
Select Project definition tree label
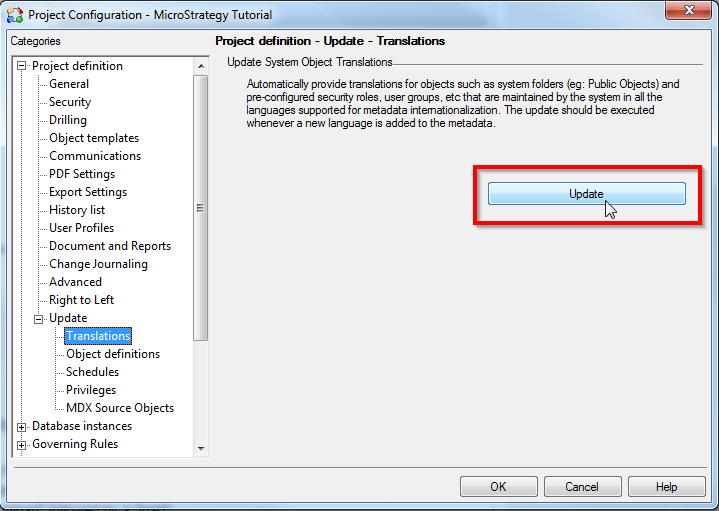coord(77,66)
